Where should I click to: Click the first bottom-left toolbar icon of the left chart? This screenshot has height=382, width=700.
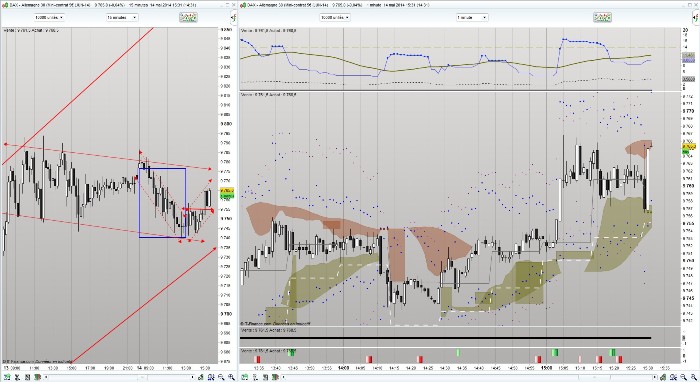7,377
